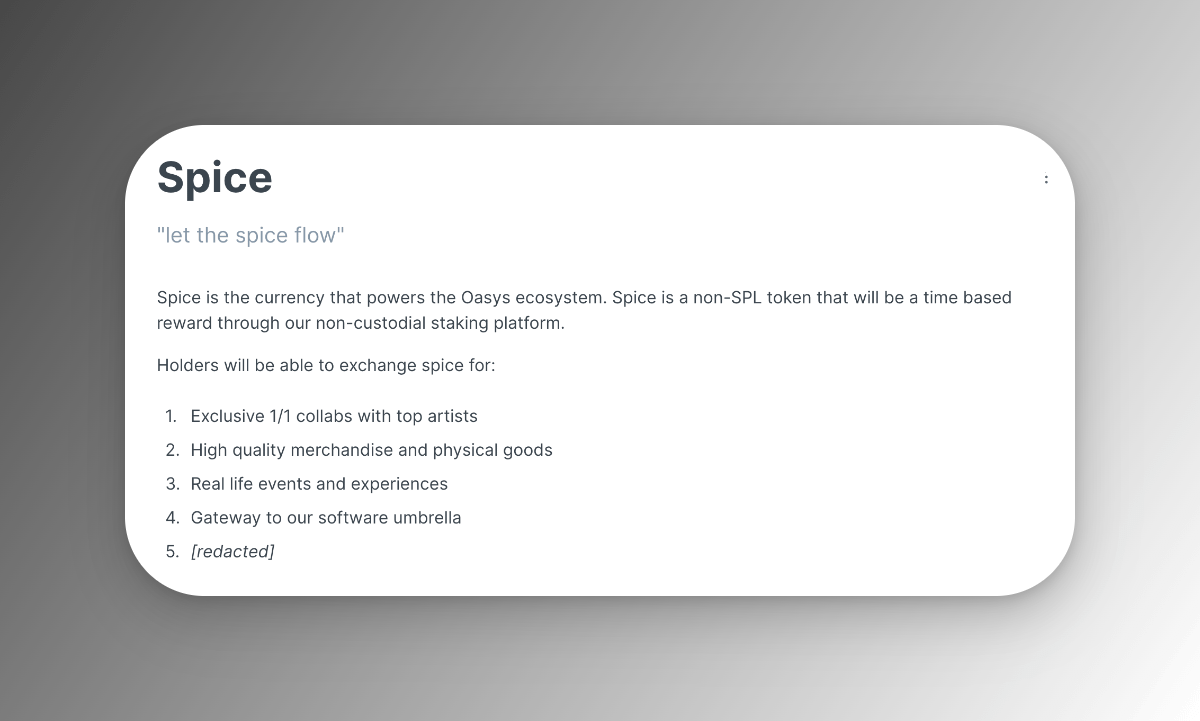The width and height of the screenshot is (1200, 721).
Task: Click the word "merchandise" in the list
Action: point(342,451)
